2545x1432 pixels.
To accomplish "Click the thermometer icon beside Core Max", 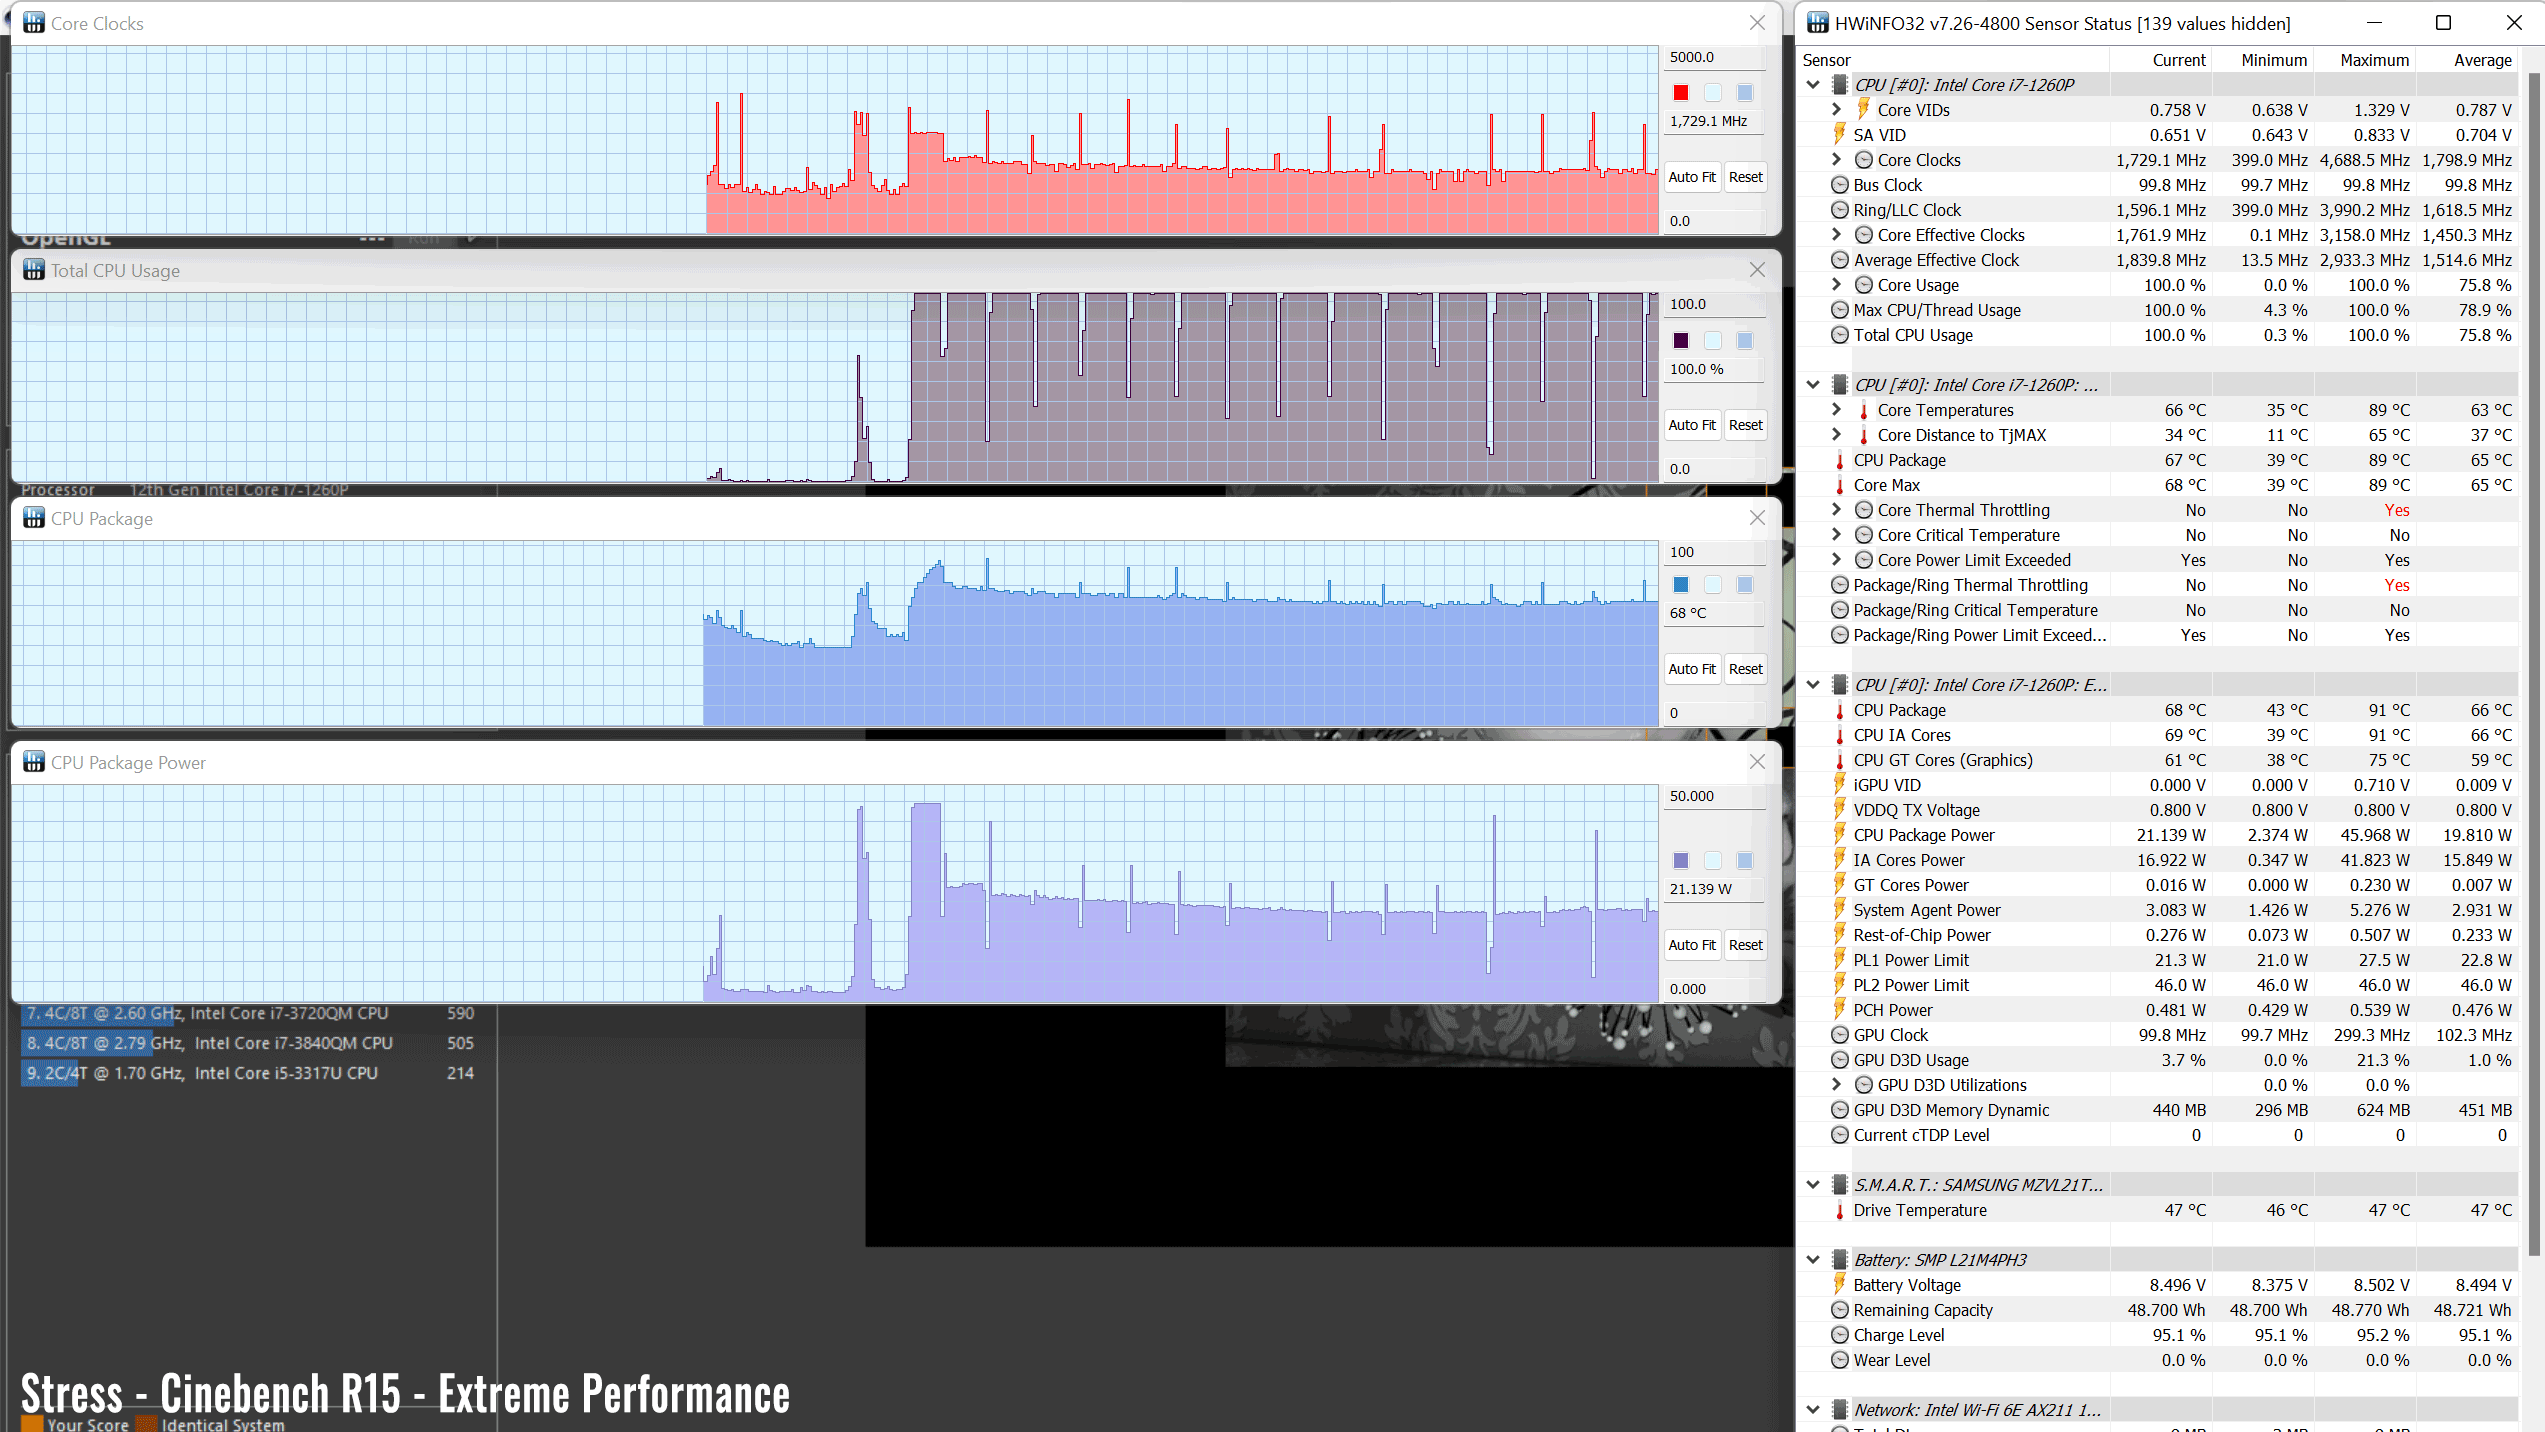I will [1839, 485].
